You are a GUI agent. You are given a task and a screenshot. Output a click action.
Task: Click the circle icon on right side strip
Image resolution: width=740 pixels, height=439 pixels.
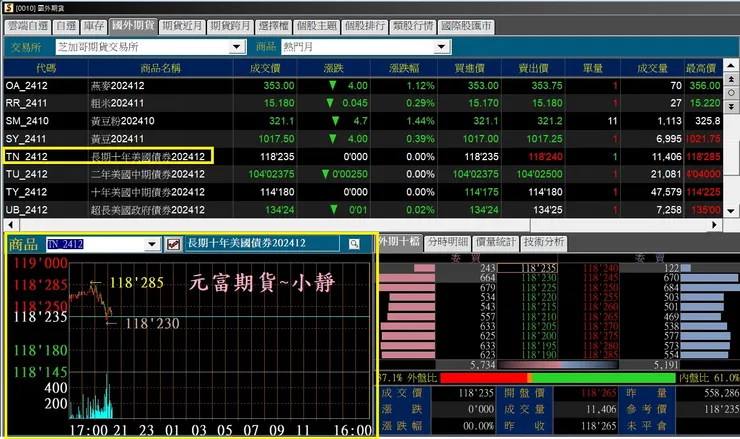click(x=731, y=93)
